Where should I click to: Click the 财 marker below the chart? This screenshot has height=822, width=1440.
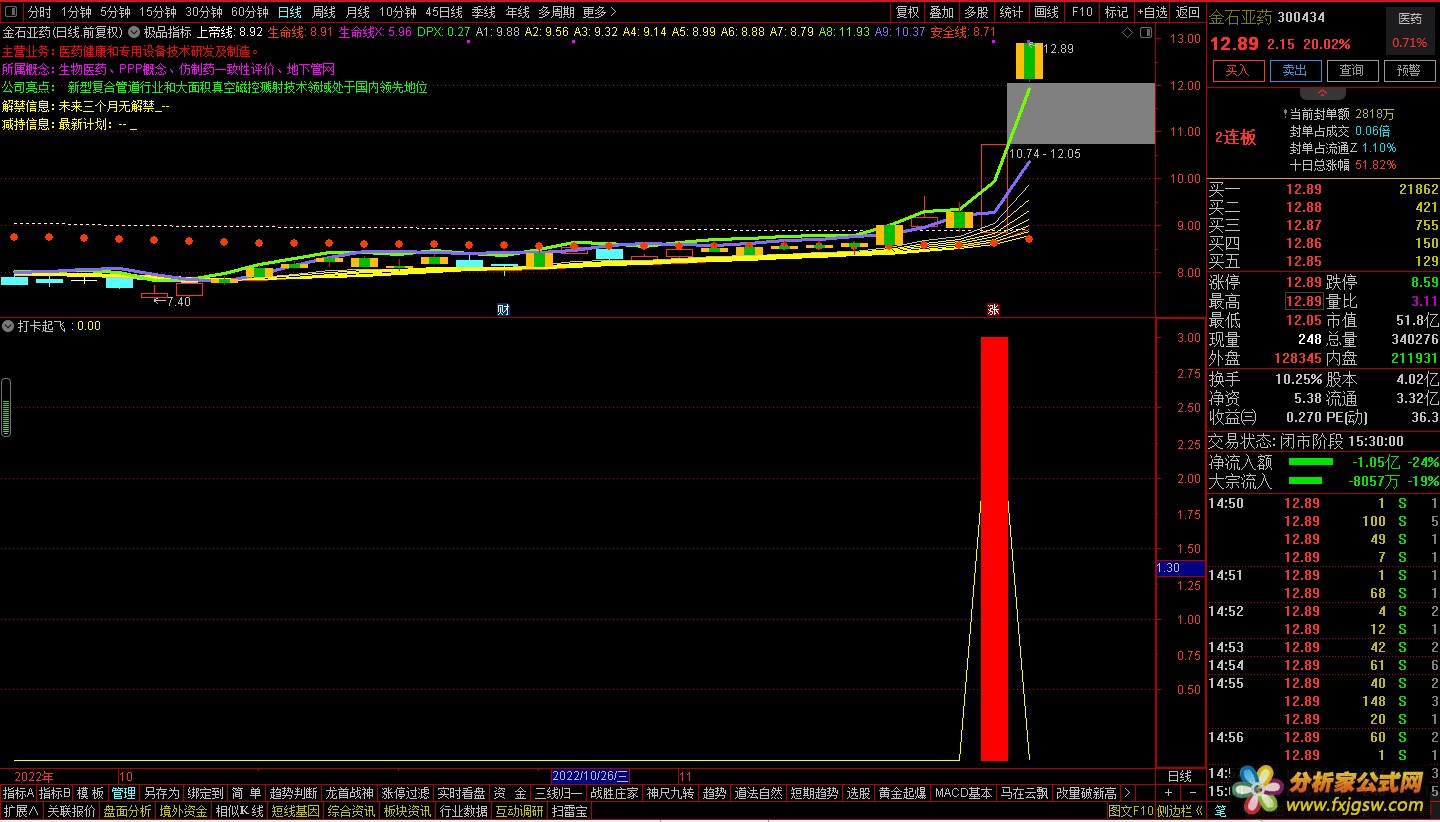[504, 309]
